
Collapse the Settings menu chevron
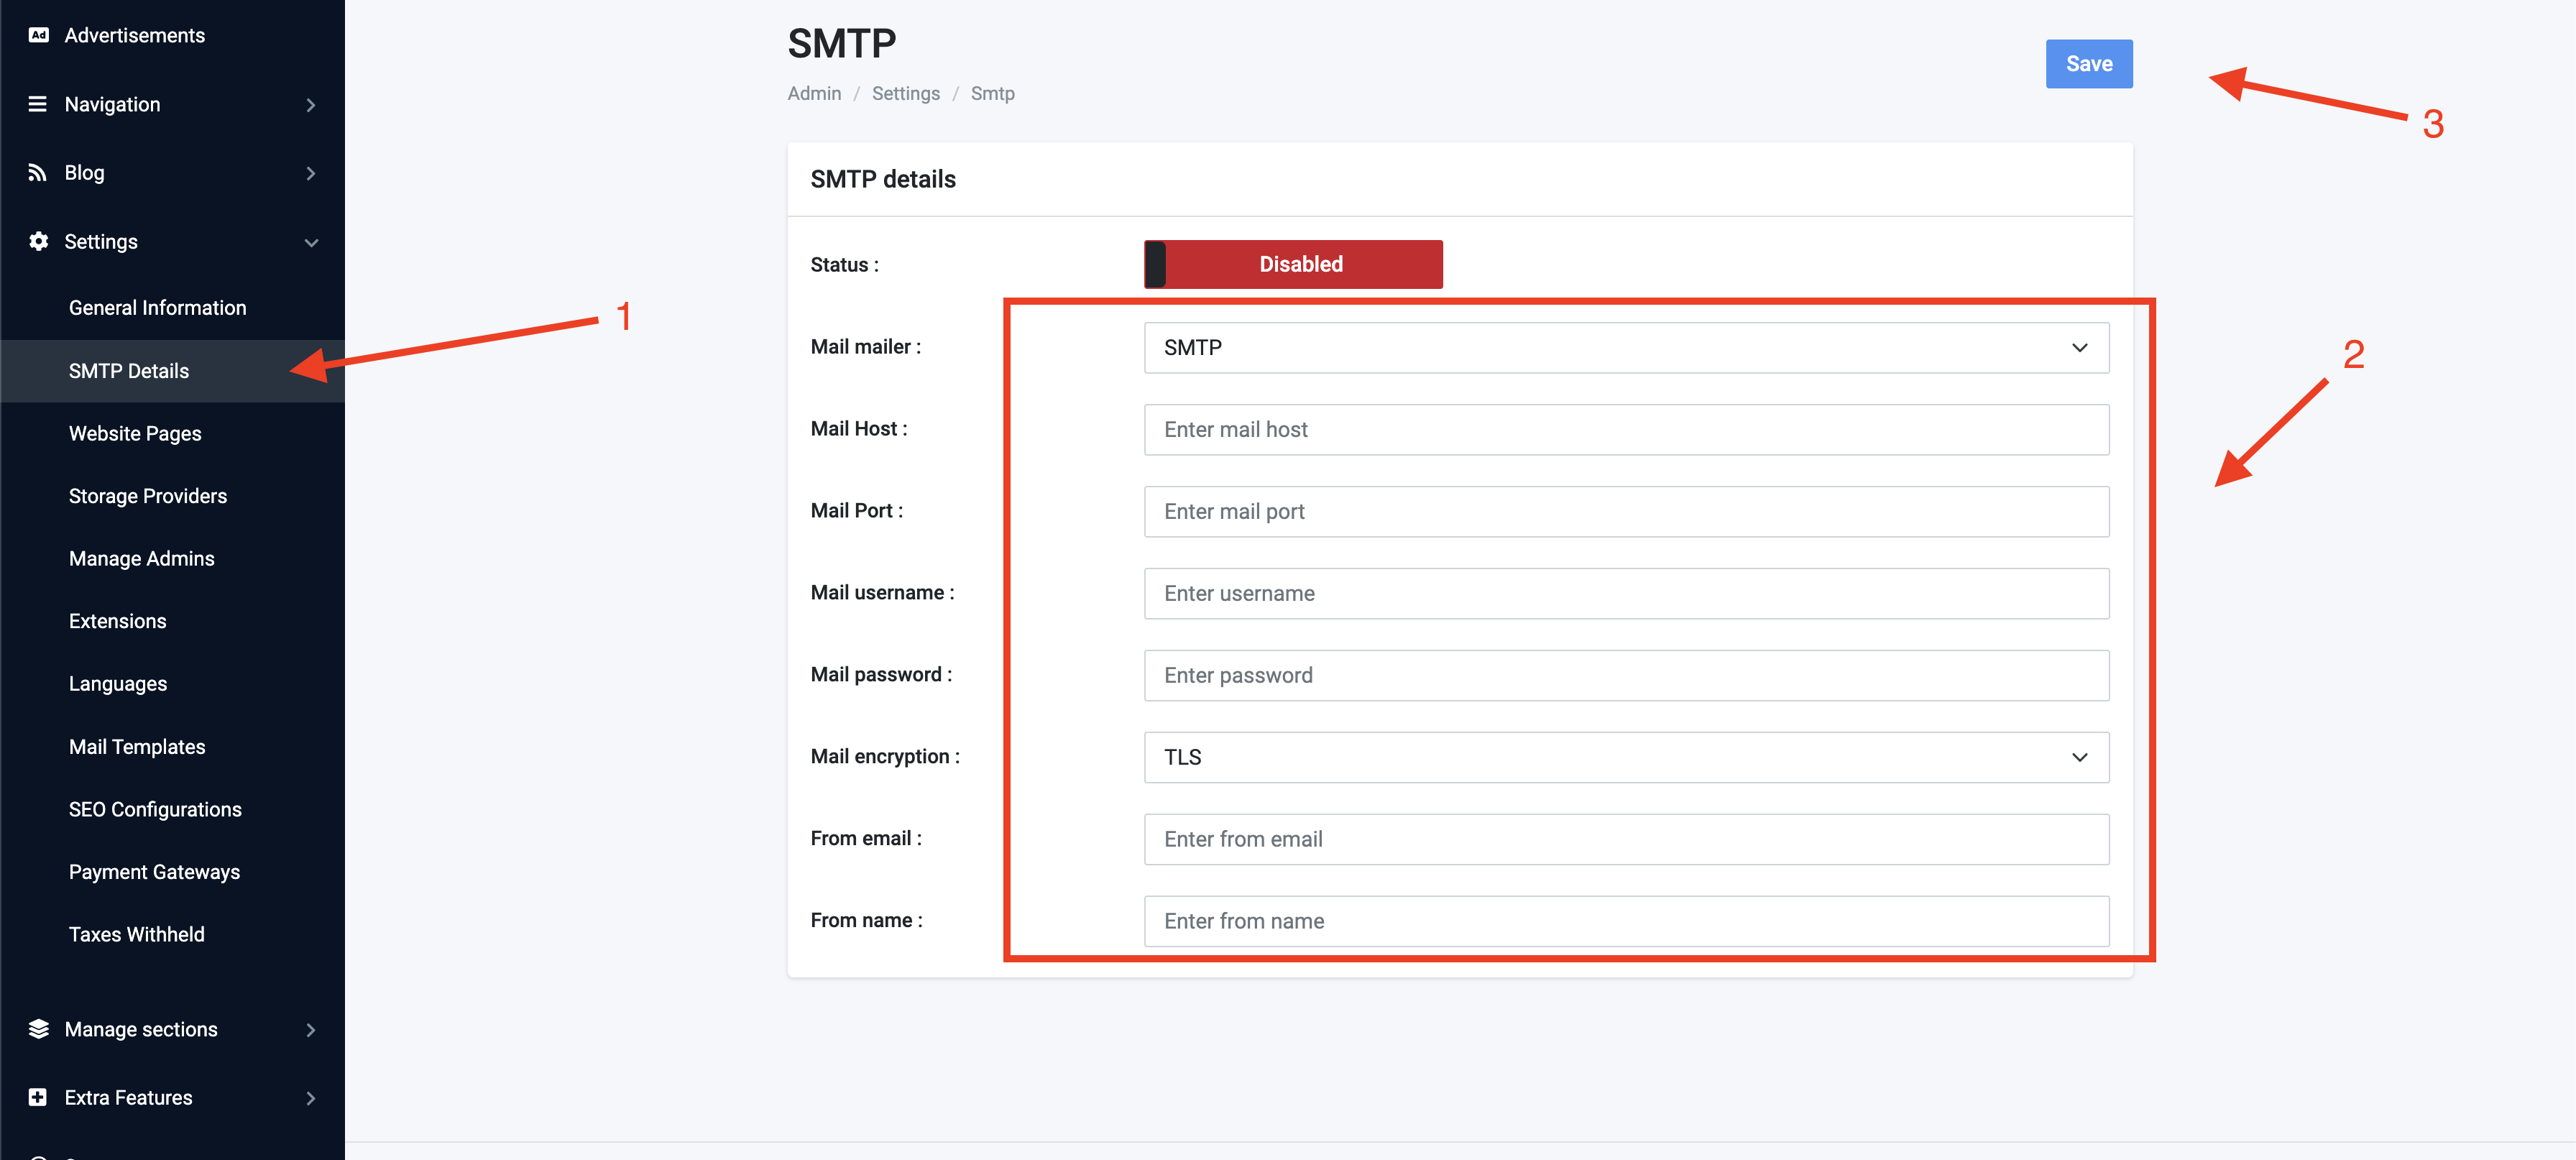tap(311, 242)
